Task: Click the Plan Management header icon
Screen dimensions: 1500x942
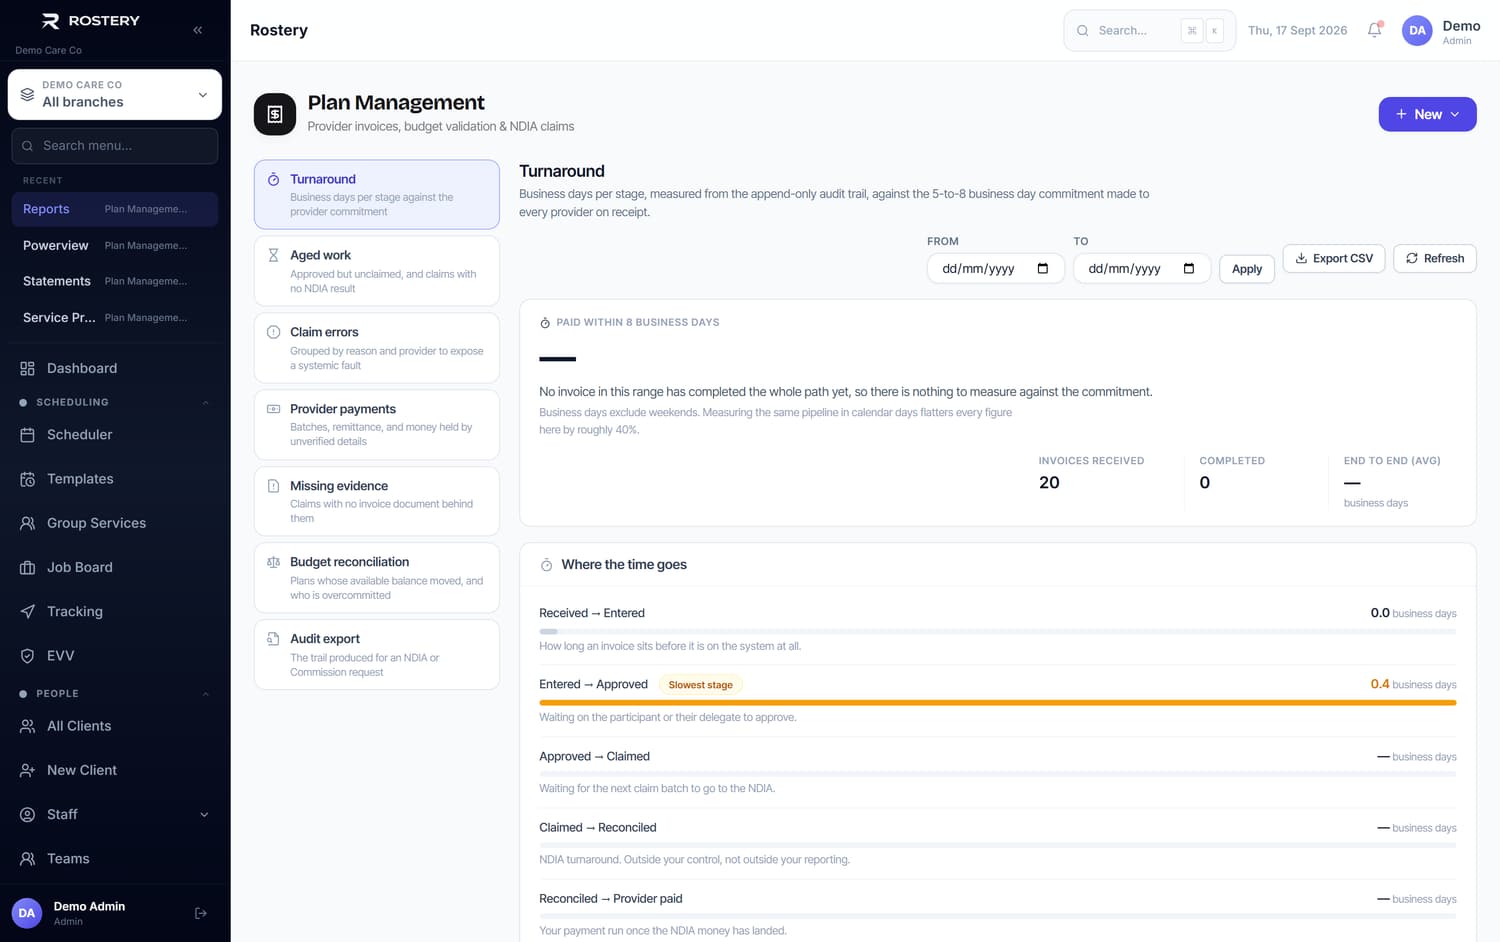Action: point(275,114)
